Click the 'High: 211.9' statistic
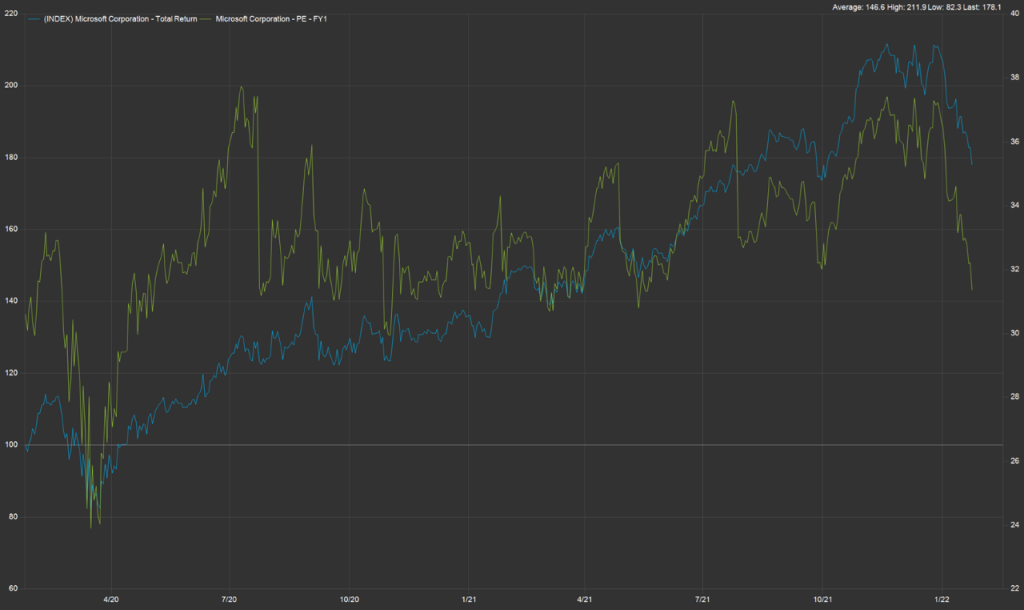Image resolution: width=1024 pixels, height=610 pixels. (905, 7)
